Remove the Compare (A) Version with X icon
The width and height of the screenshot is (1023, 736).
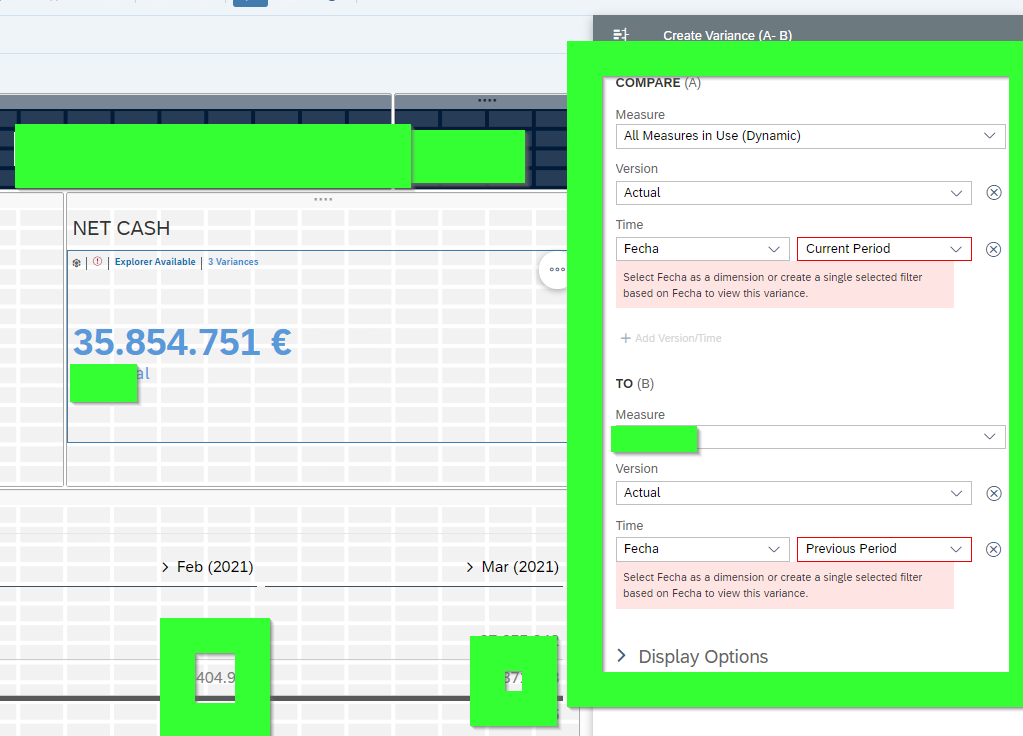(993, 193)
